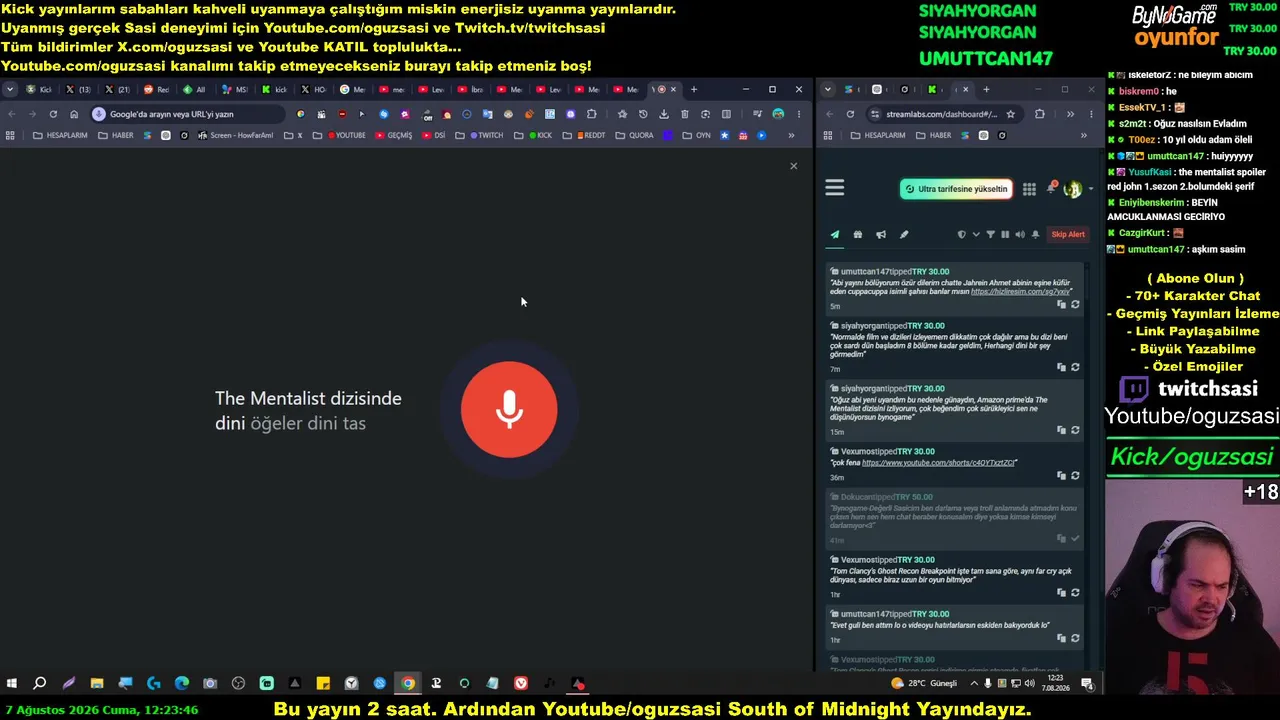This screenshot has height=720, width=1280.
Task: Open the YOUTUBE bookmark folder
Action: pos(346,135)
